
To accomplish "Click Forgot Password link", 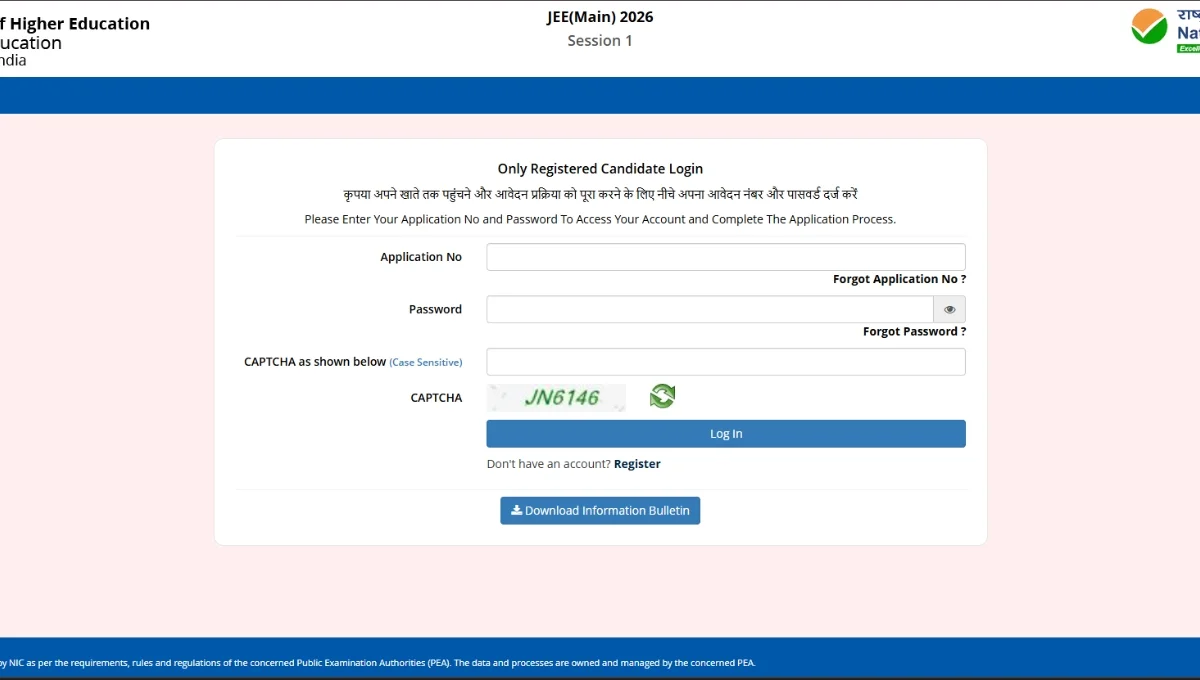I will (913, 331).
